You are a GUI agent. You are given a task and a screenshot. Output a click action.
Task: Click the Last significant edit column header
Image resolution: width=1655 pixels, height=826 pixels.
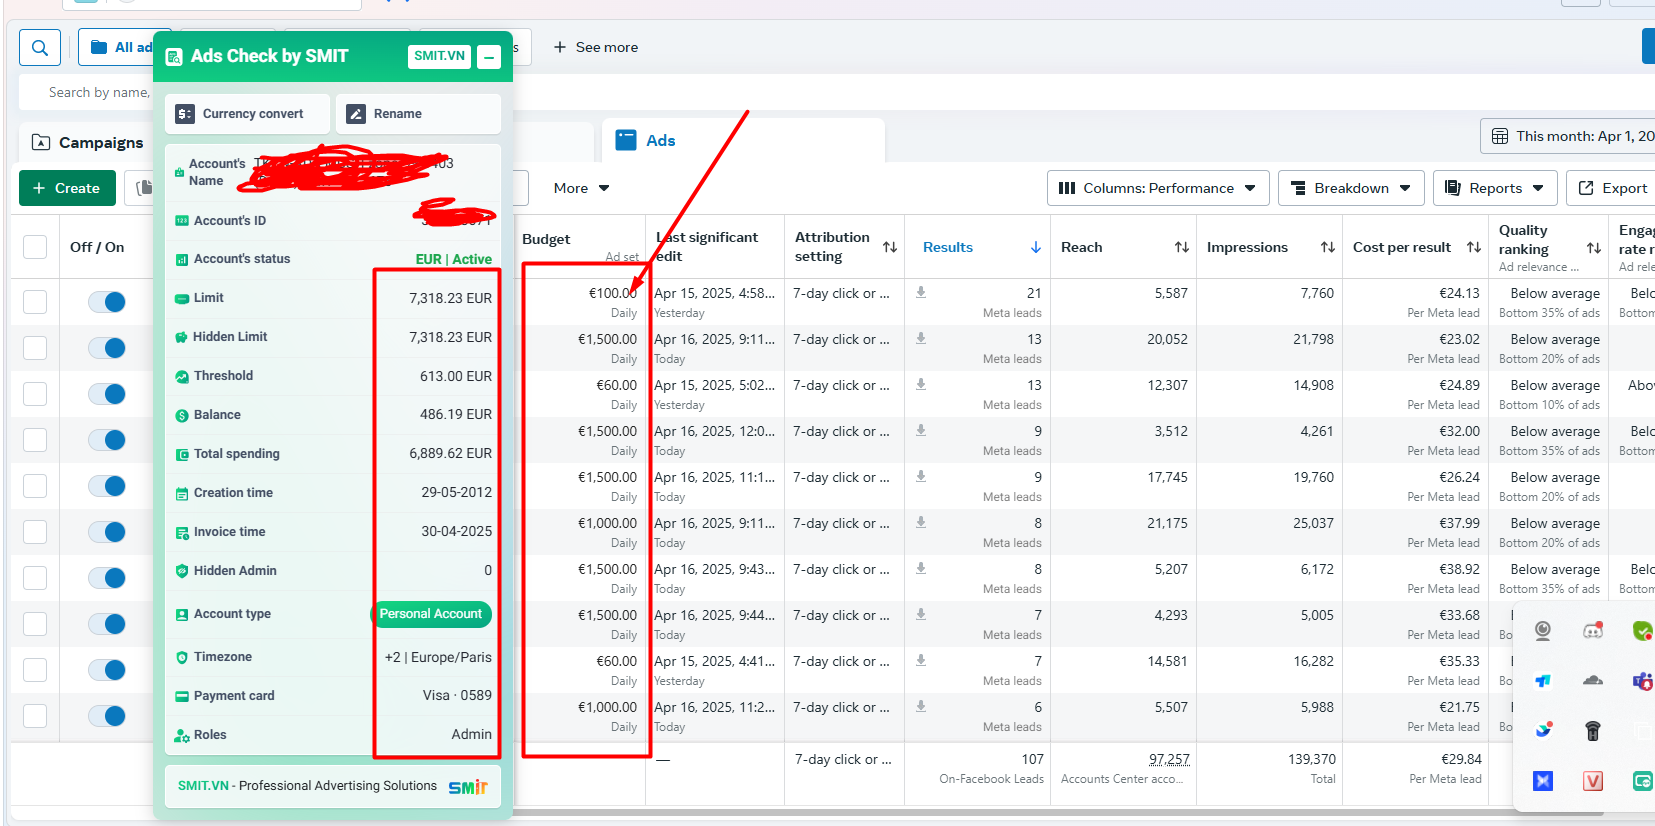coord(709,246)
